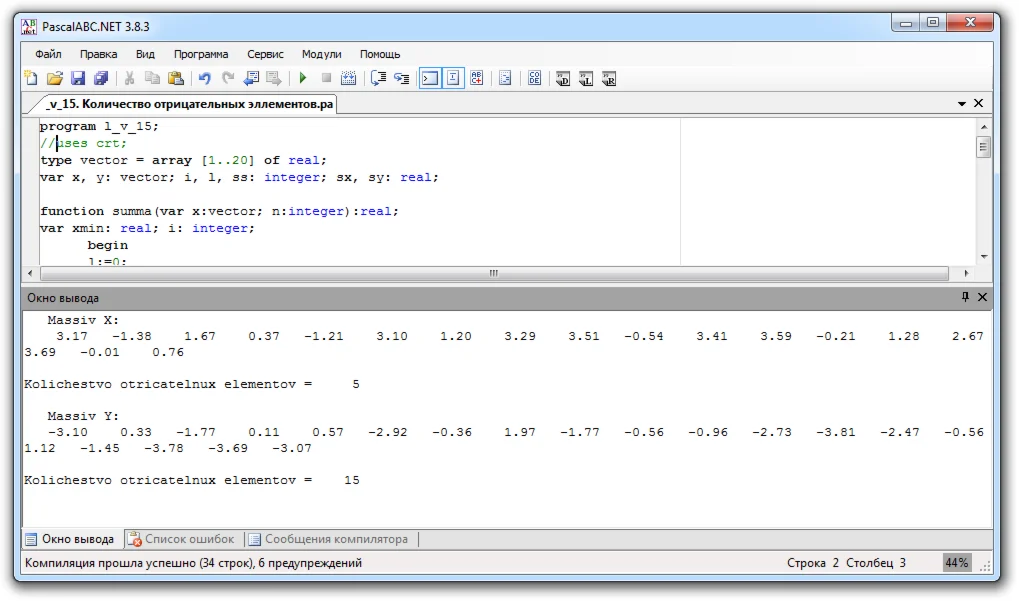Image resolution: width=1019 pixels, height=601 pixels.
Task: Click the Save All toolbar icon
Action: (x=101, y=78)
